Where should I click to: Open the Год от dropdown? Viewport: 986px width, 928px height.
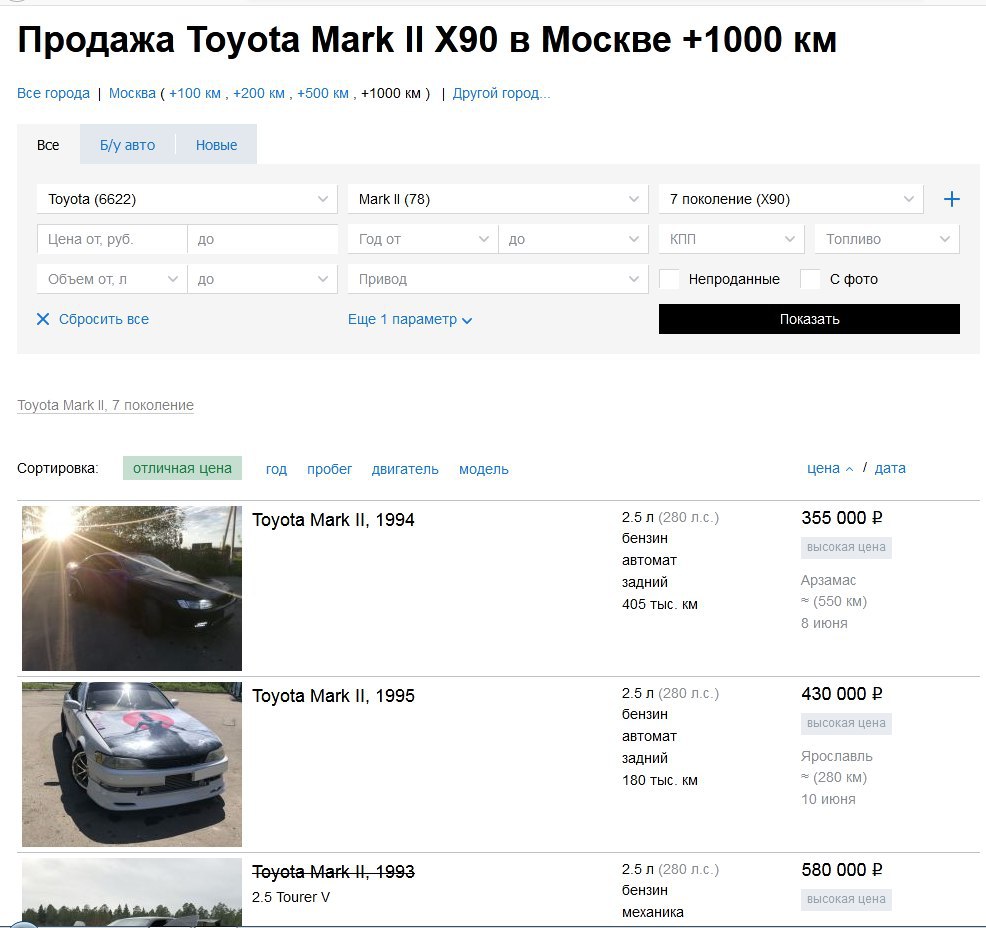tap(423, 240)
